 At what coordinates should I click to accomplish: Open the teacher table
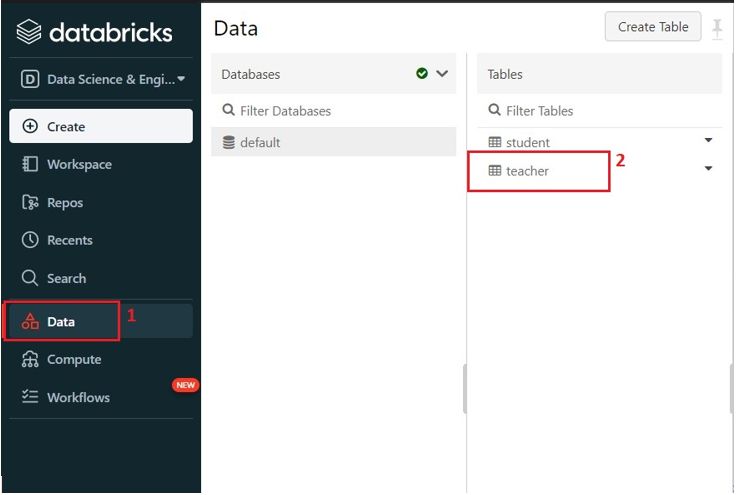tap(527, 171)
